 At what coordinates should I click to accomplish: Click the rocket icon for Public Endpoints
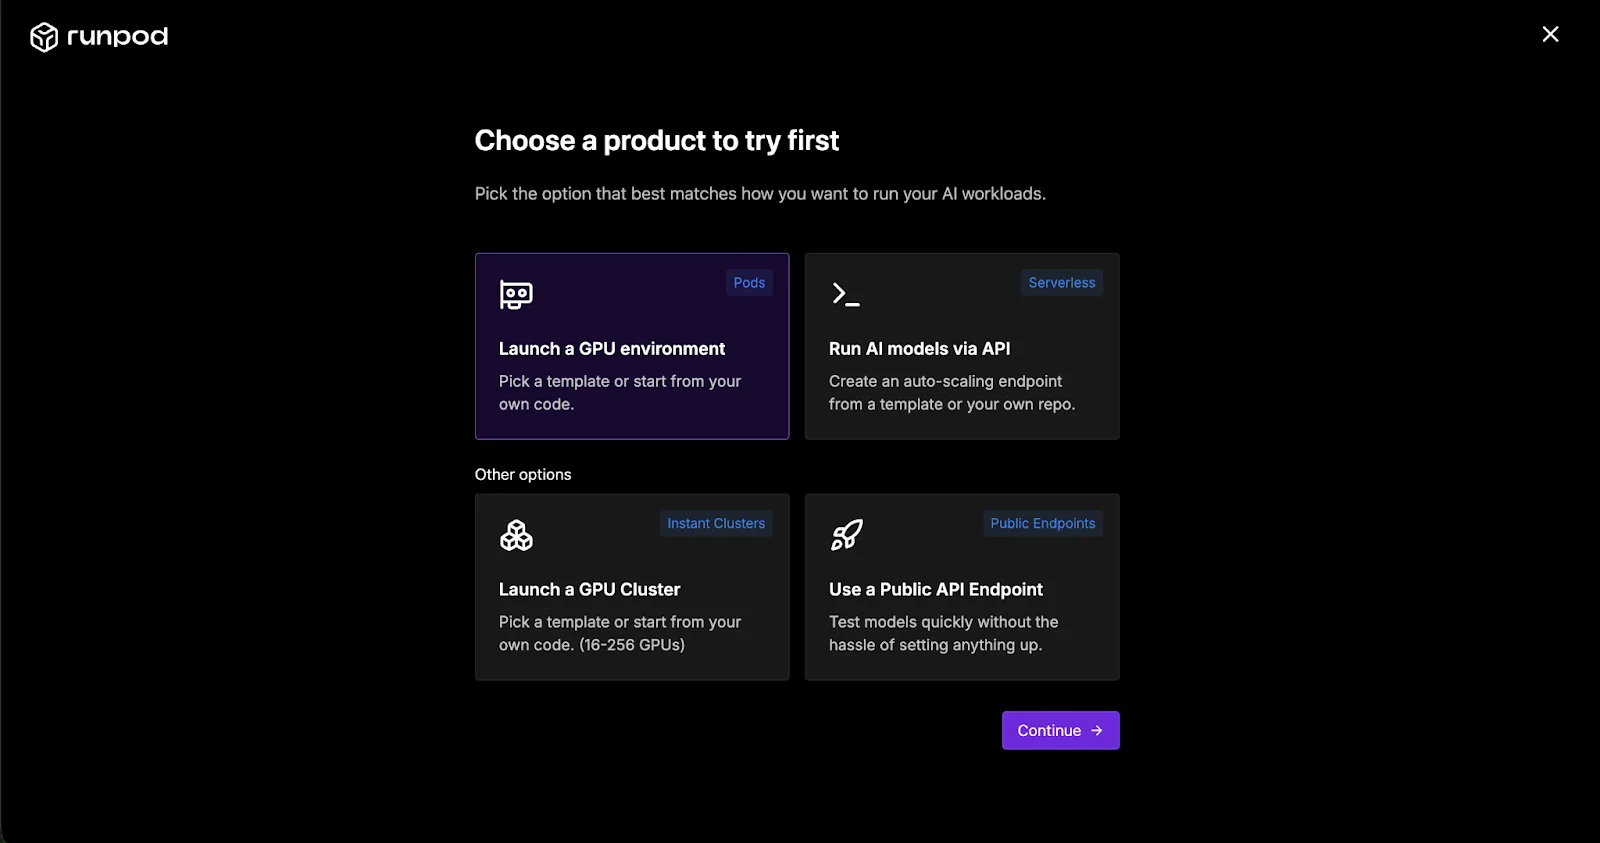point(846,535)
